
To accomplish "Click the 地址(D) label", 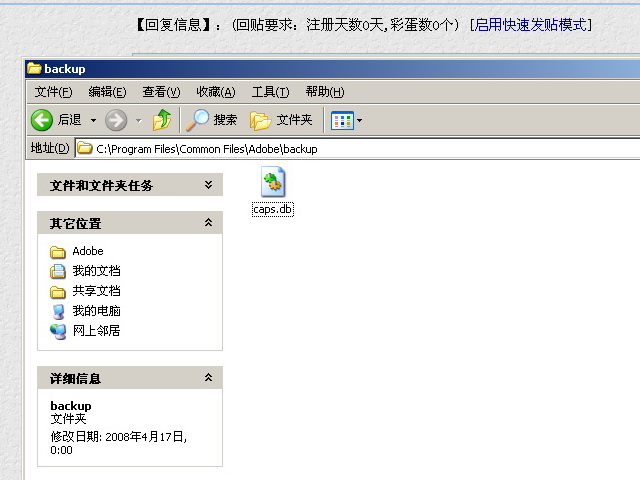I will point(50,148).
